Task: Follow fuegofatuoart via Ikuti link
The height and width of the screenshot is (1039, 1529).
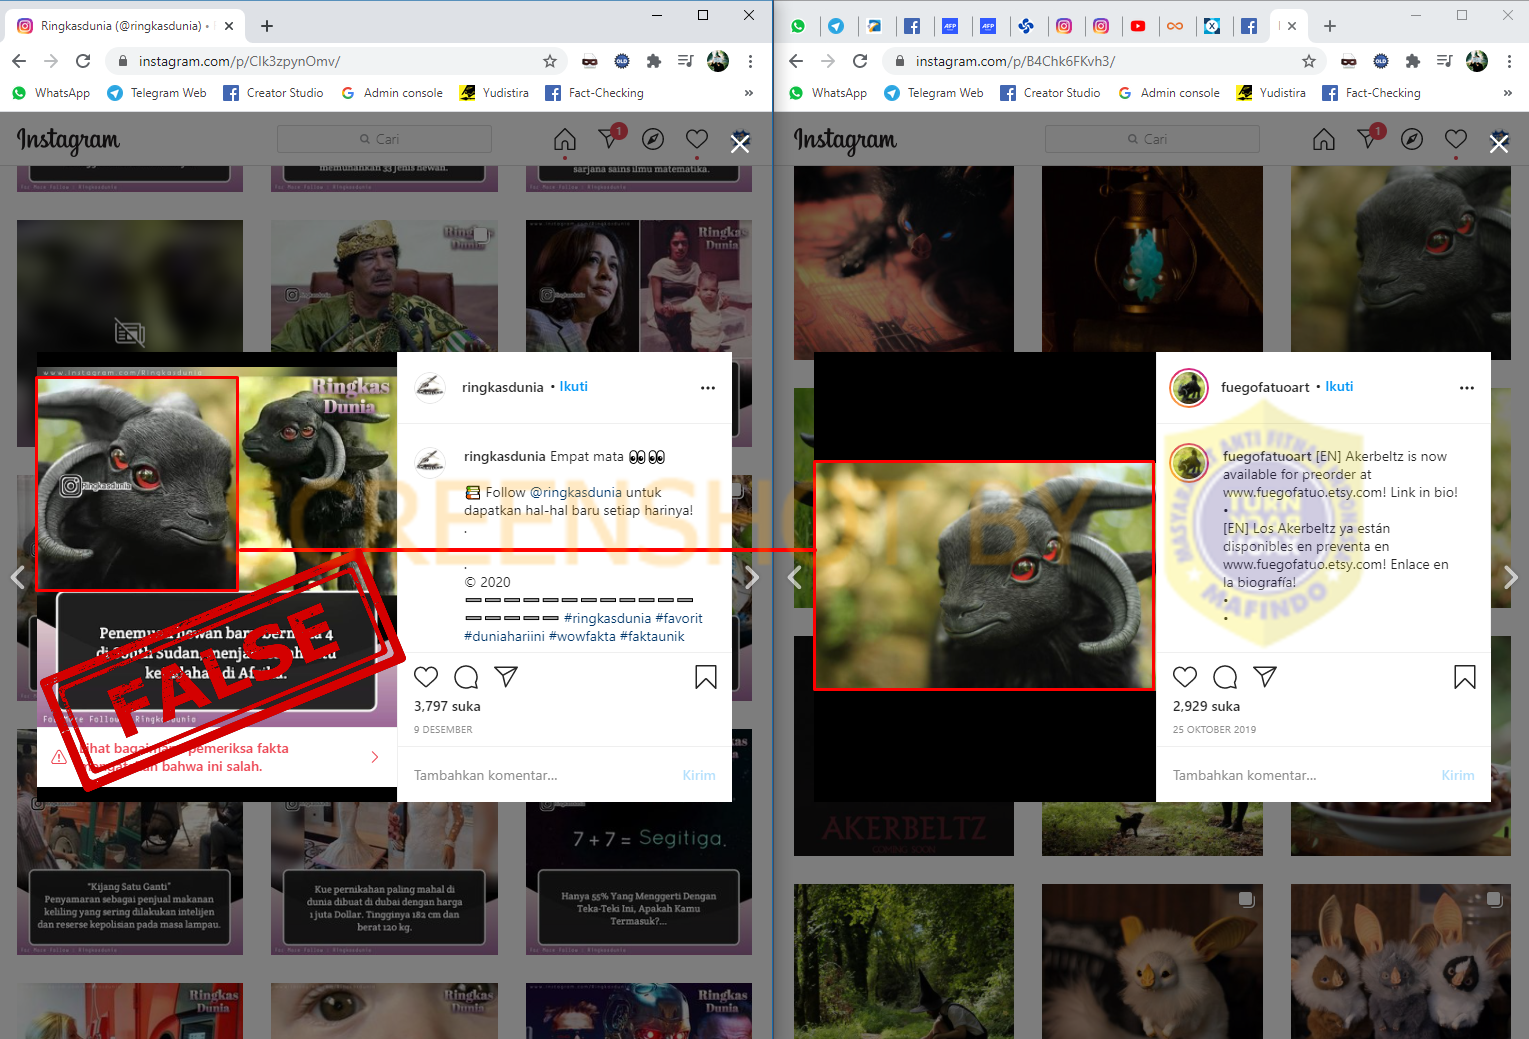Action: (x=1340, y=387)
